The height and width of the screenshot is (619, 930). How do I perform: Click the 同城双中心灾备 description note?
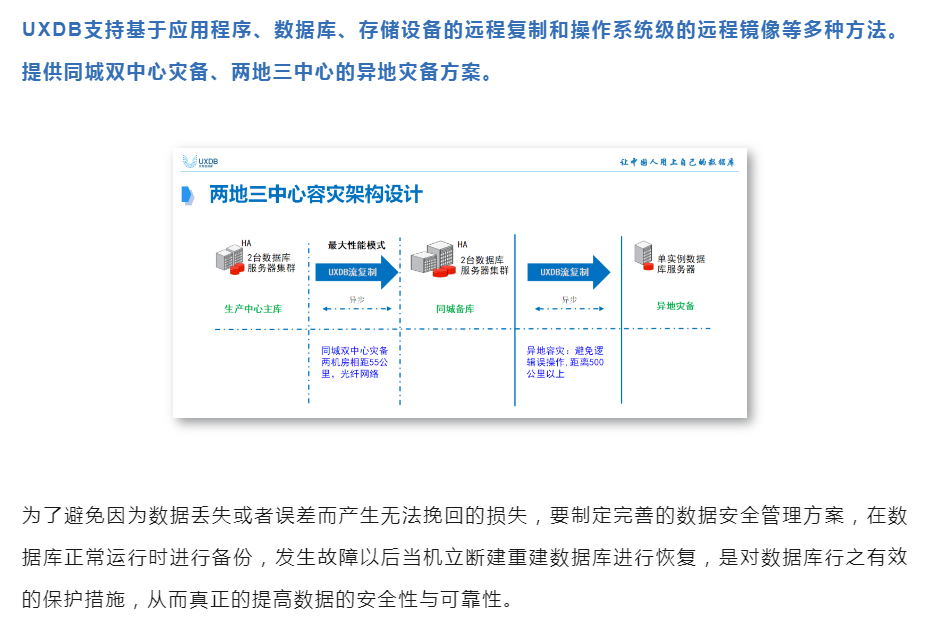point(355,362)
